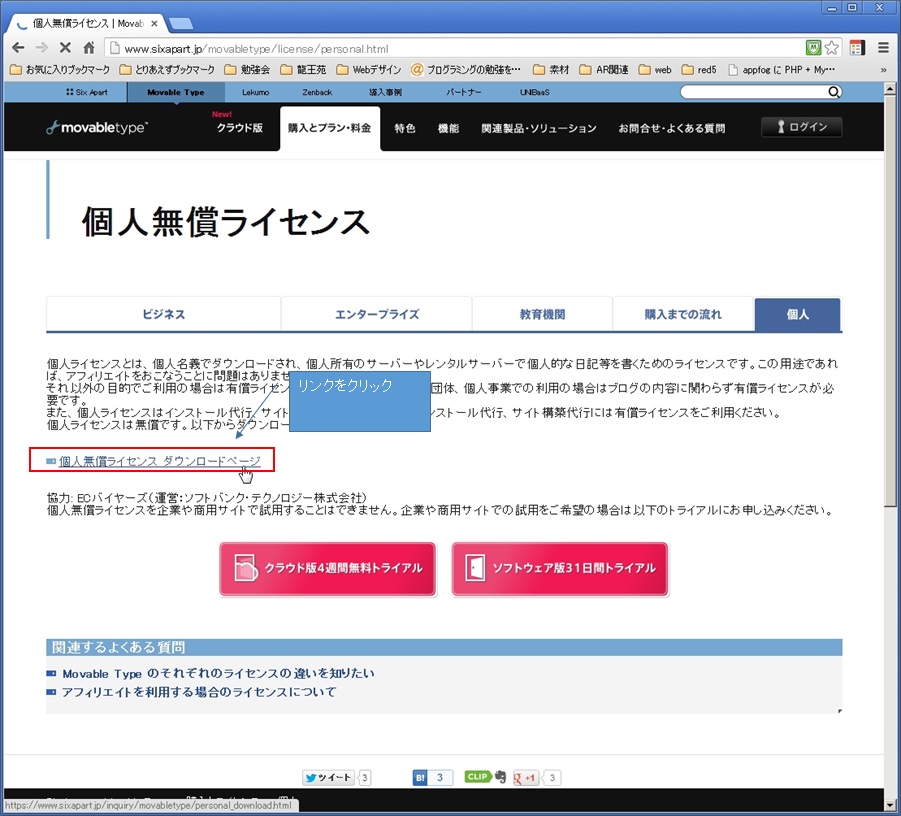This screenshot has height=816, width=901.
Task: Select パートナー in the top bar
Action: 464,92
